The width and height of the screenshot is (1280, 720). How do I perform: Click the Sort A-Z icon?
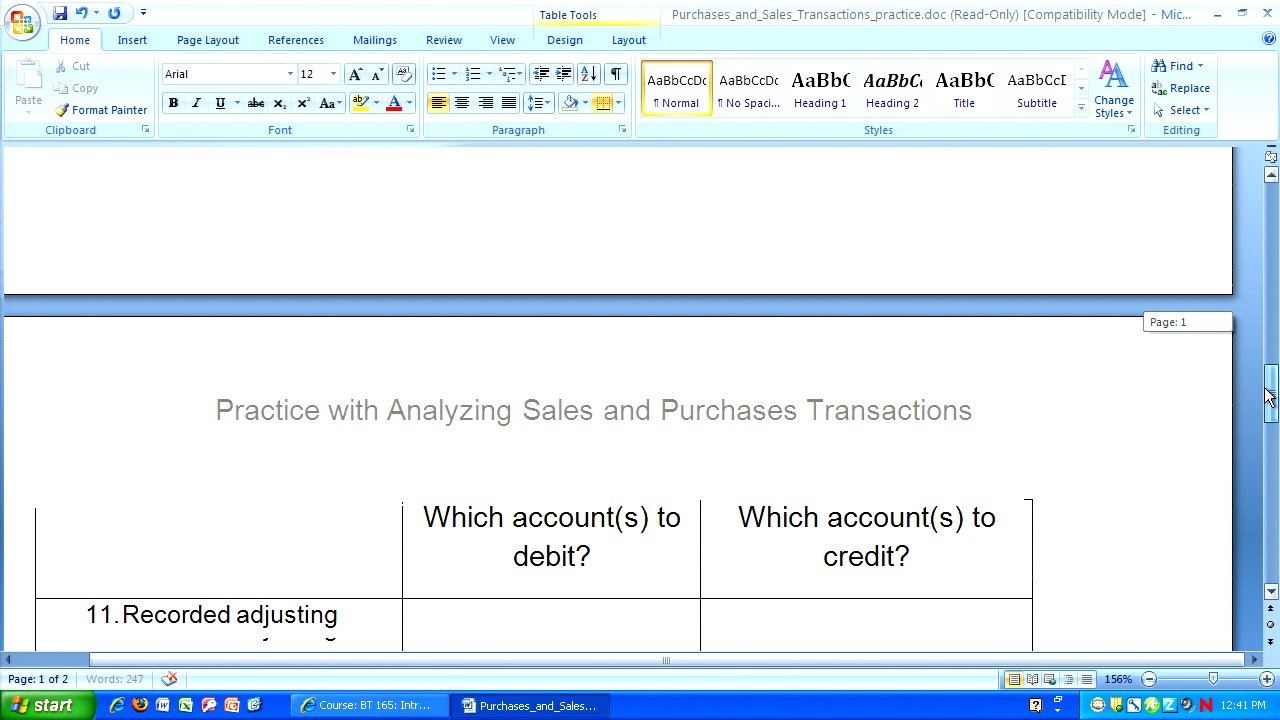[588, 74]
